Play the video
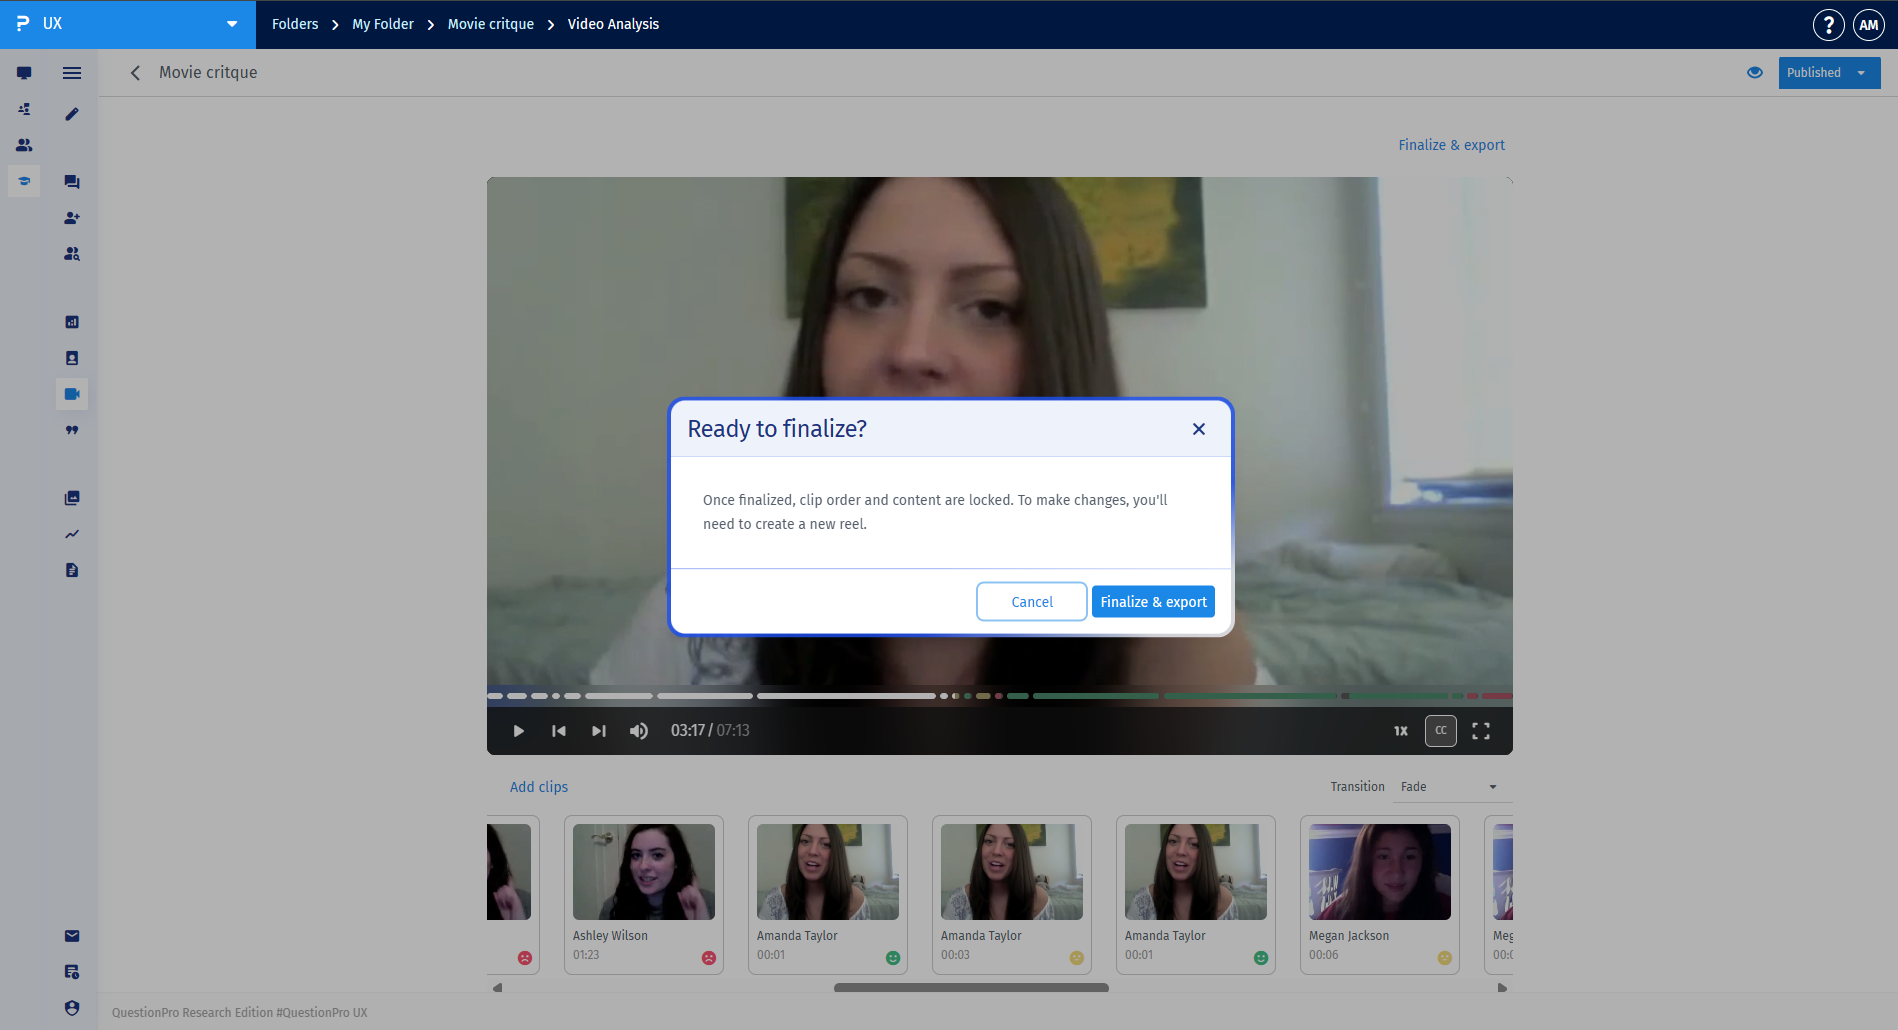 pyautogui.click(x=518, y=731)
